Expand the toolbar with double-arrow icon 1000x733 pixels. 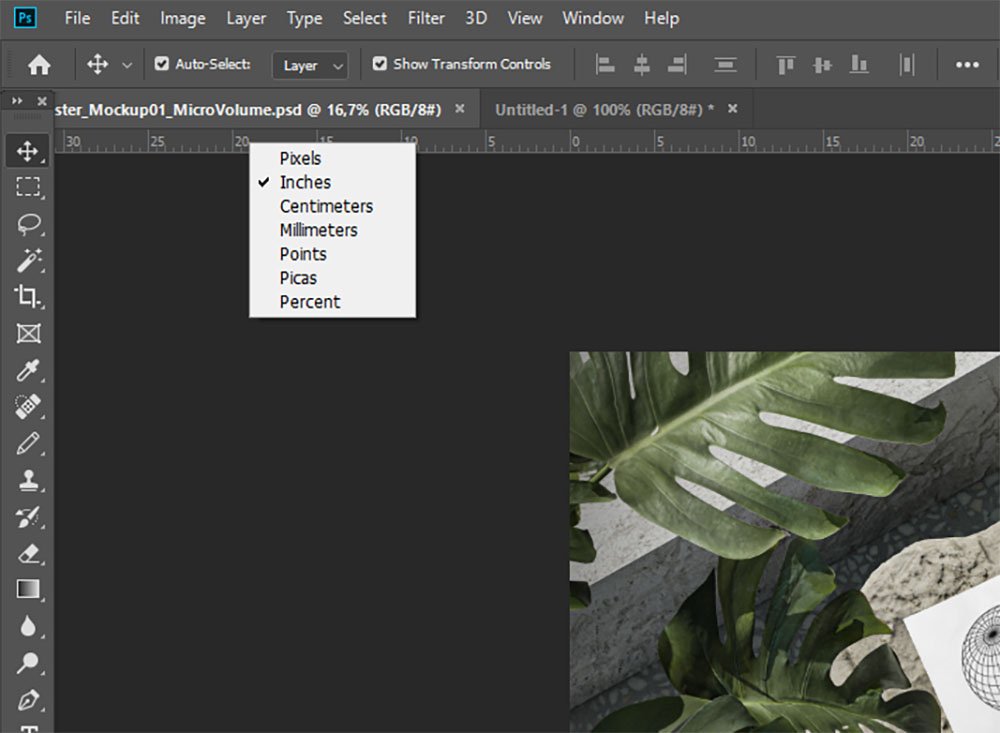point(17,101)
